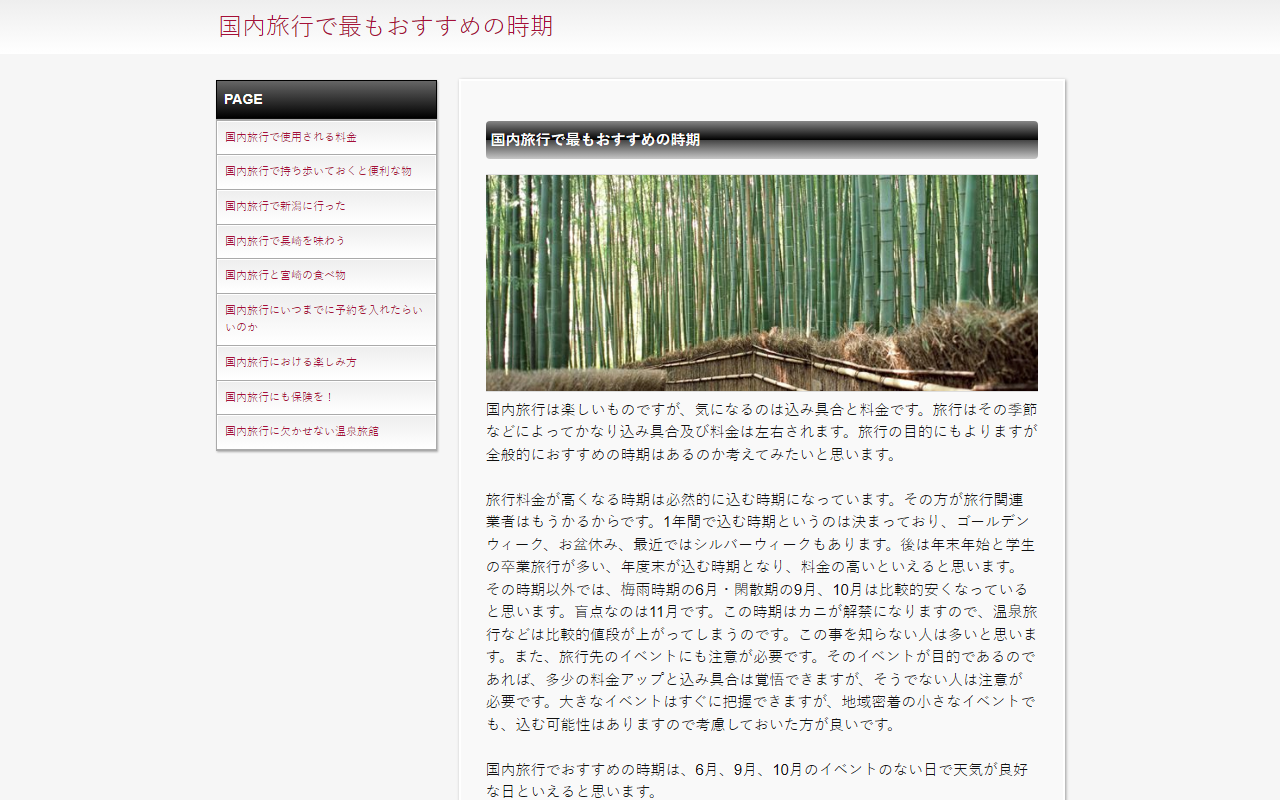Click the text line mentioning 11月 and カニ
This screenshot has width=1280, height=800.
[762, 612]
